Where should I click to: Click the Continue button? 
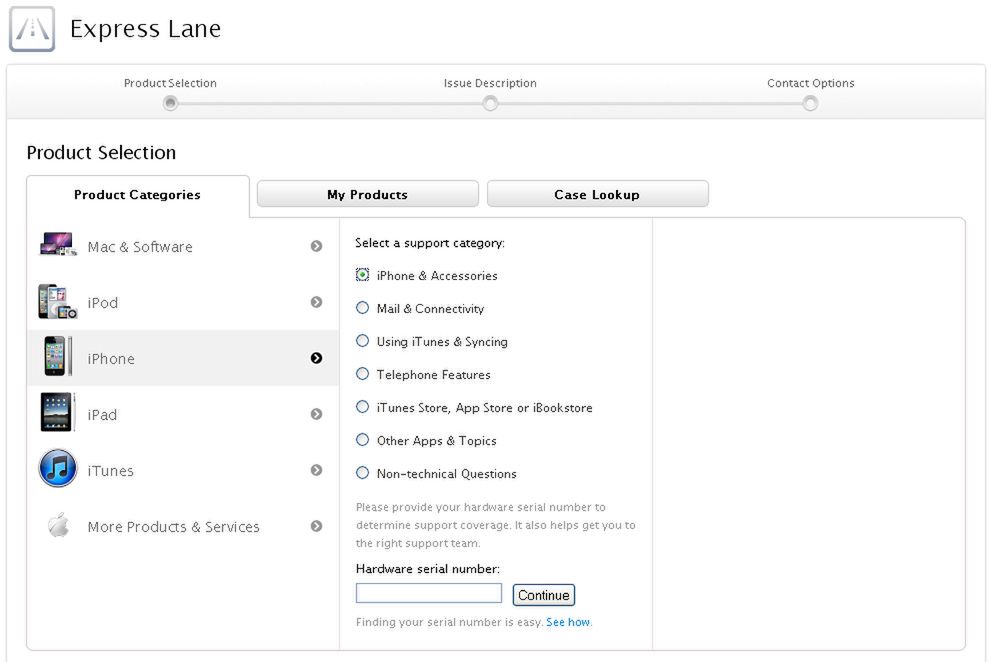coord(543,594)
